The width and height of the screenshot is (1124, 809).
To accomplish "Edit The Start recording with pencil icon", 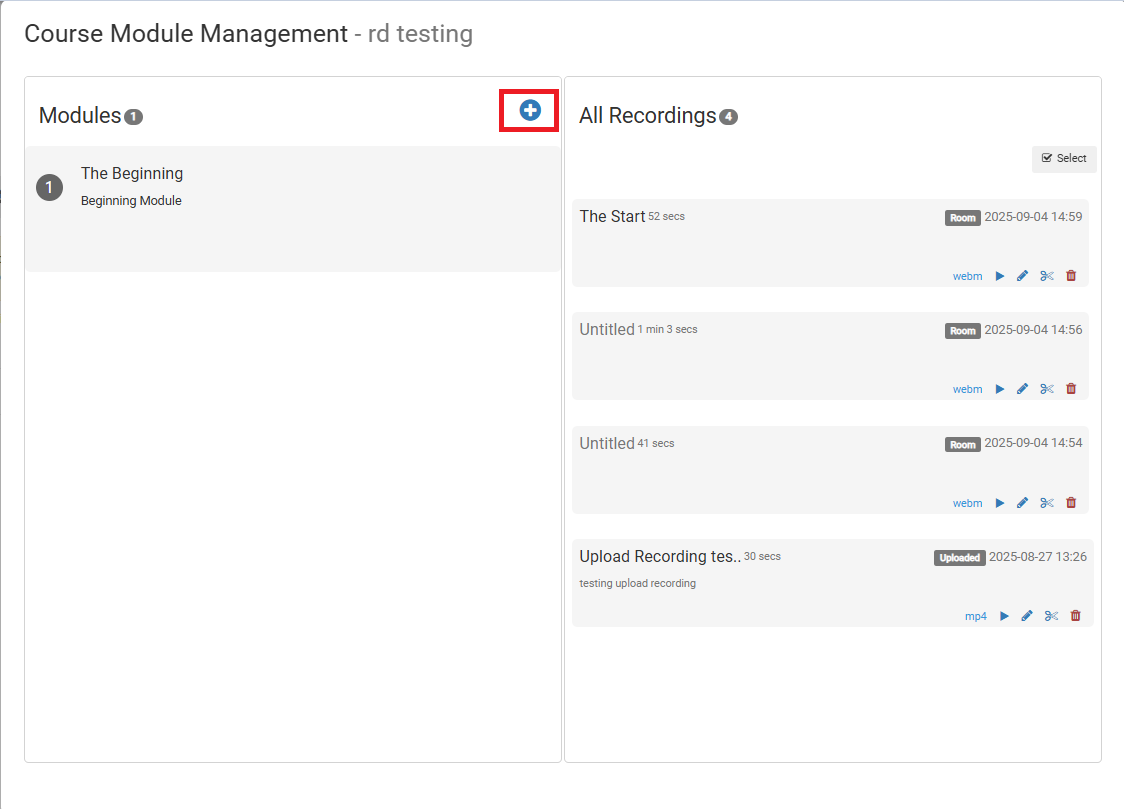I will click(1023, 276).
